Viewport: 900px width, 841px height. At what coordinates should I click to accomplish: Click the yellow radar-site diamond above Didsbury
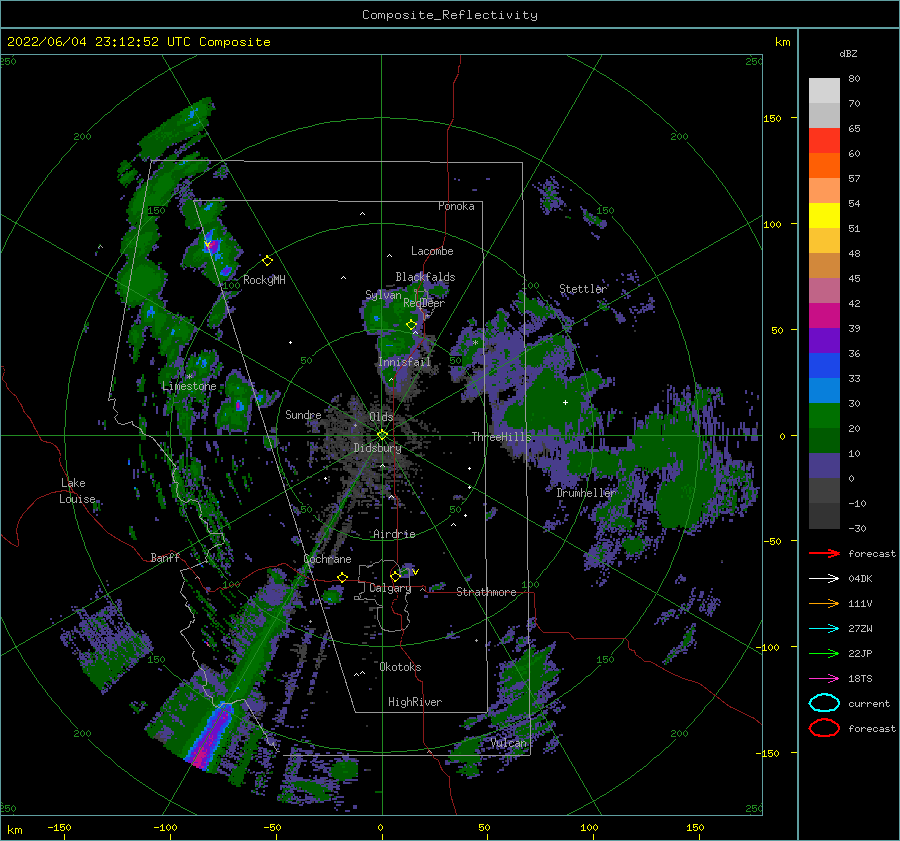point(382,435)
